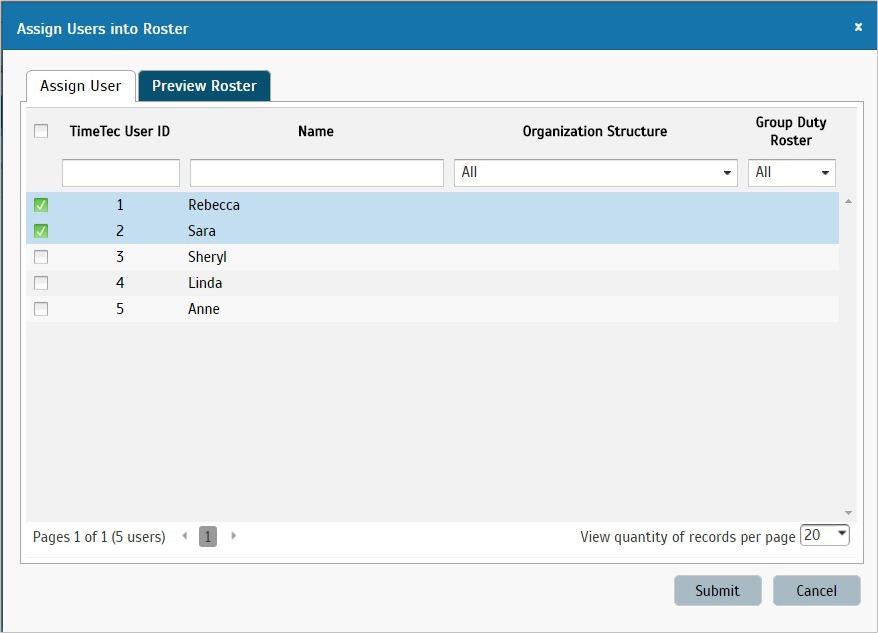Image resolution: width=878 pixels, height=633 pixels.
Task: Open the Preview Roster tab
Action: pos(204,86)
